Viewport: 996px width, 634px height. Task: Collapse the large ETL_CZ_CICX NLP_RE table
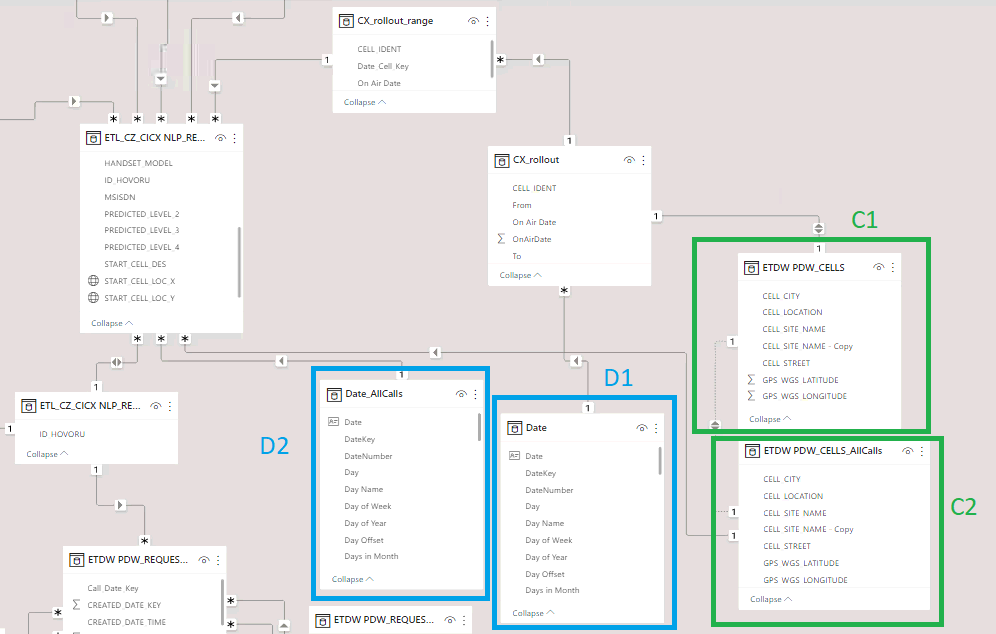coord(112,323)
